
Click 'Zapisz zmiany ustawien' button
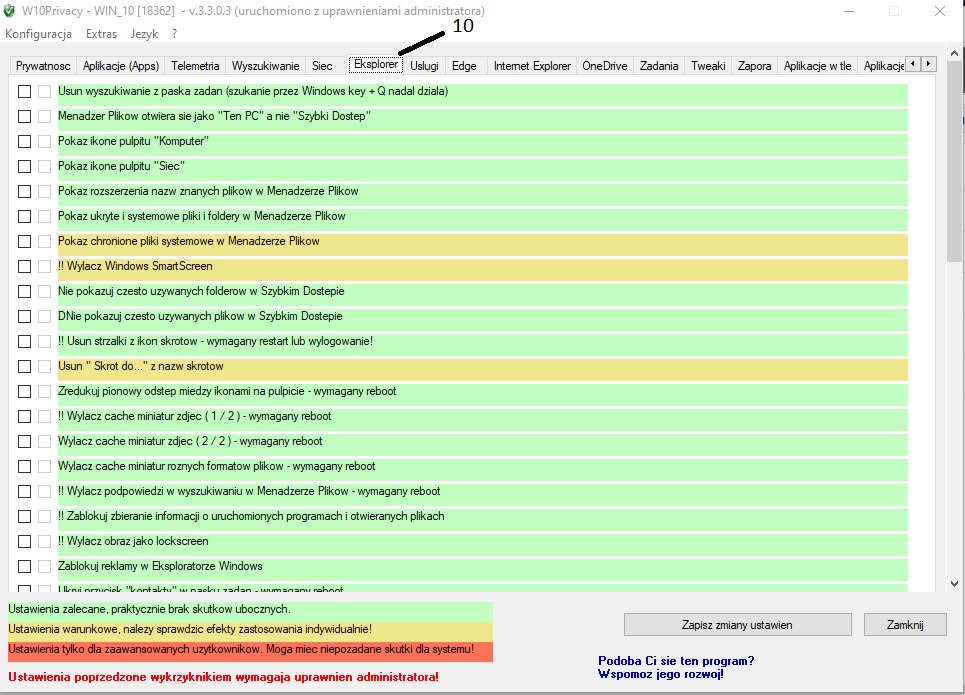(737, 625)
